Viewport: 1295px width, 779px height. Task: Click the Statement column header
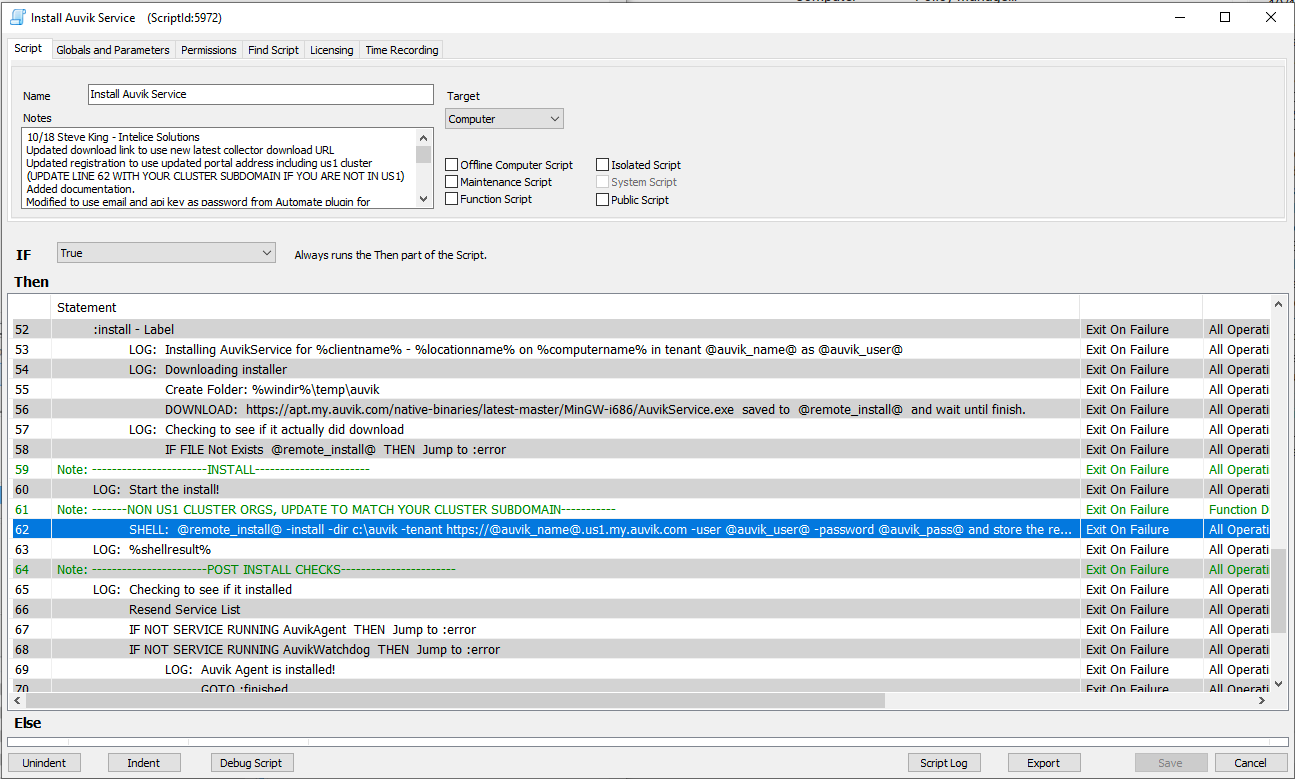click(x=565, y=307)
